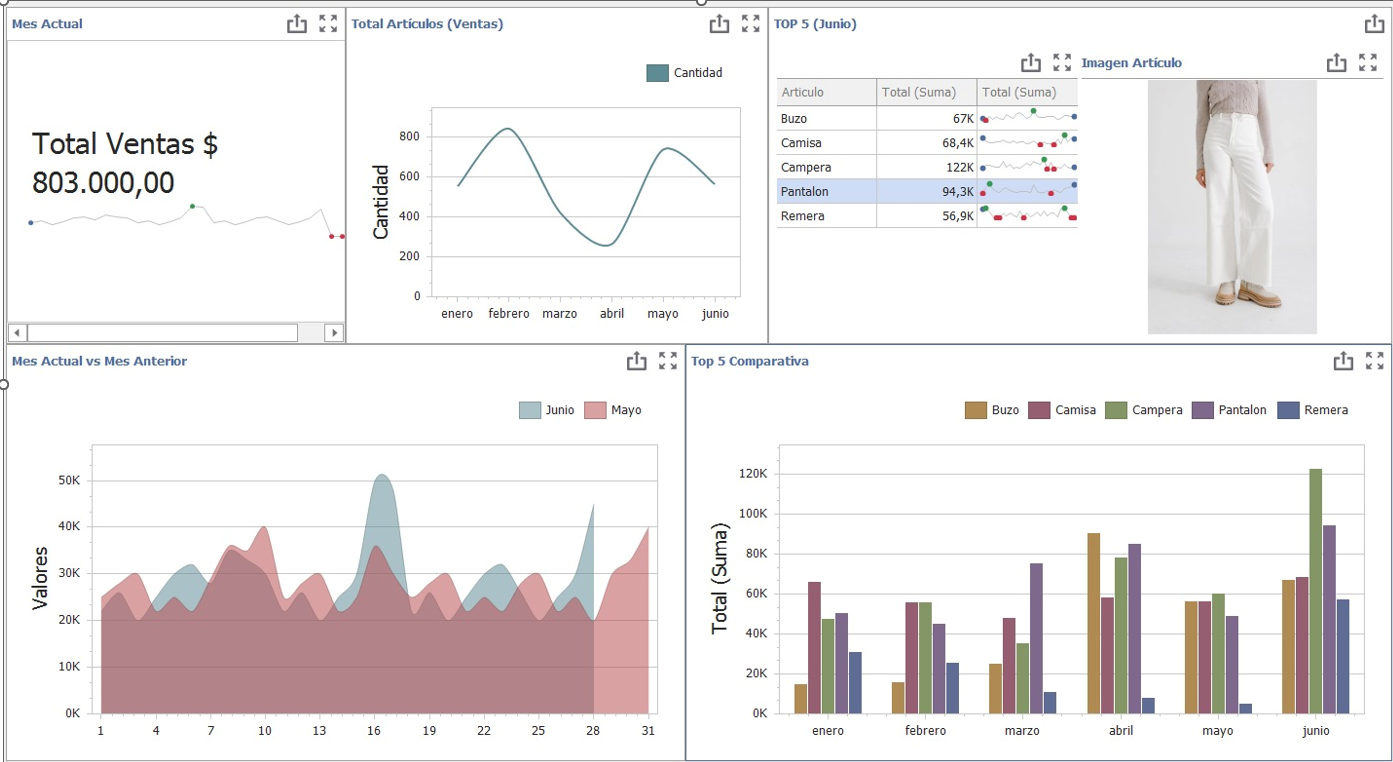Screen dimensions: 1393x762
Task: Click 'junio' on the Top 5 Comparativa axis
Action: pyautogui.click(x=1316, y=731)
